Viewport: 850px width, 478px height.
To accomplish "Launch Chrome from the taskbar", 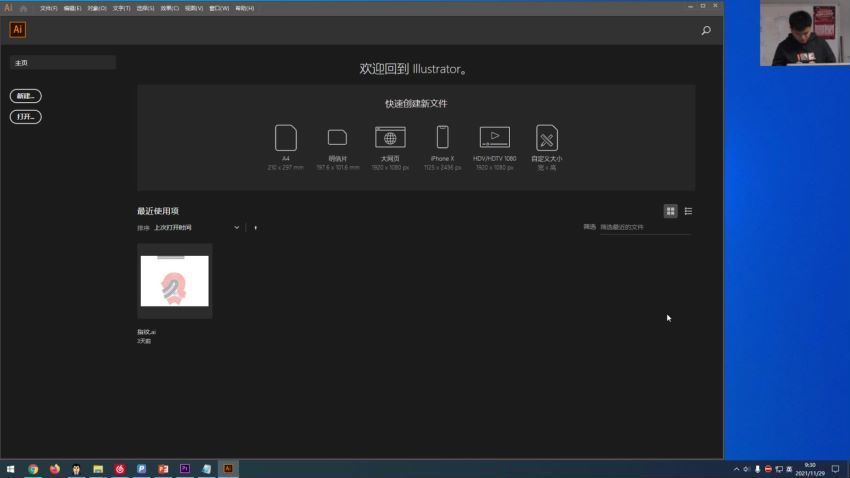I will 33,469.
